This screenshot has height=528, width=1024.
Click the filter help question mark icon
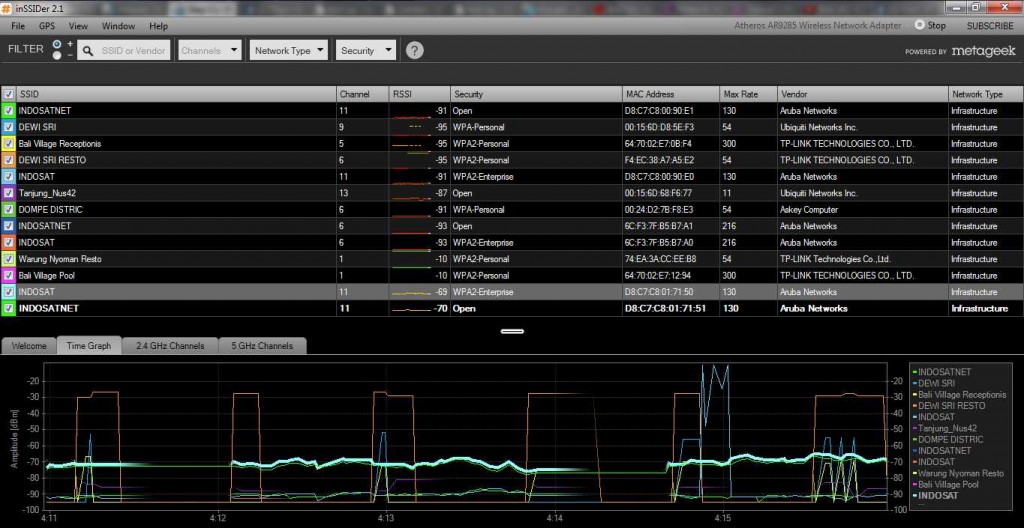click(415, 50)
